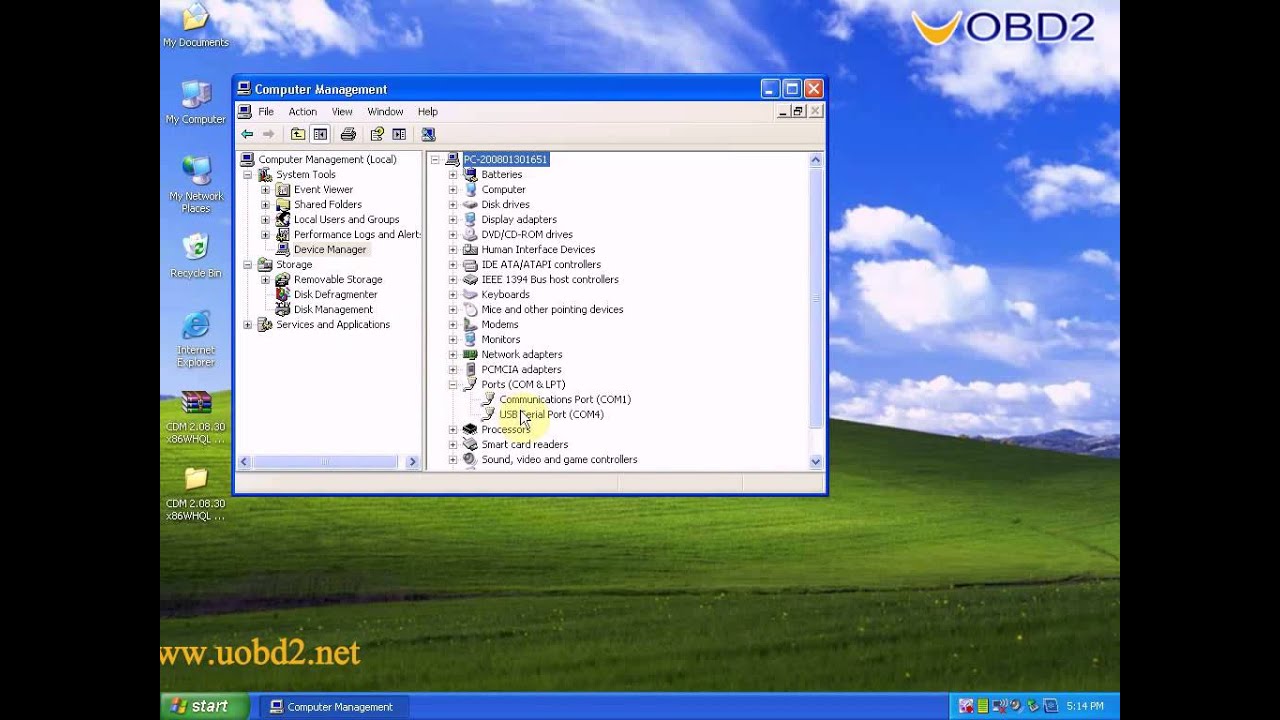Viewport: 1280px width, 720px height.
Task: Open the Window menu
Action: tap(385, 112)
